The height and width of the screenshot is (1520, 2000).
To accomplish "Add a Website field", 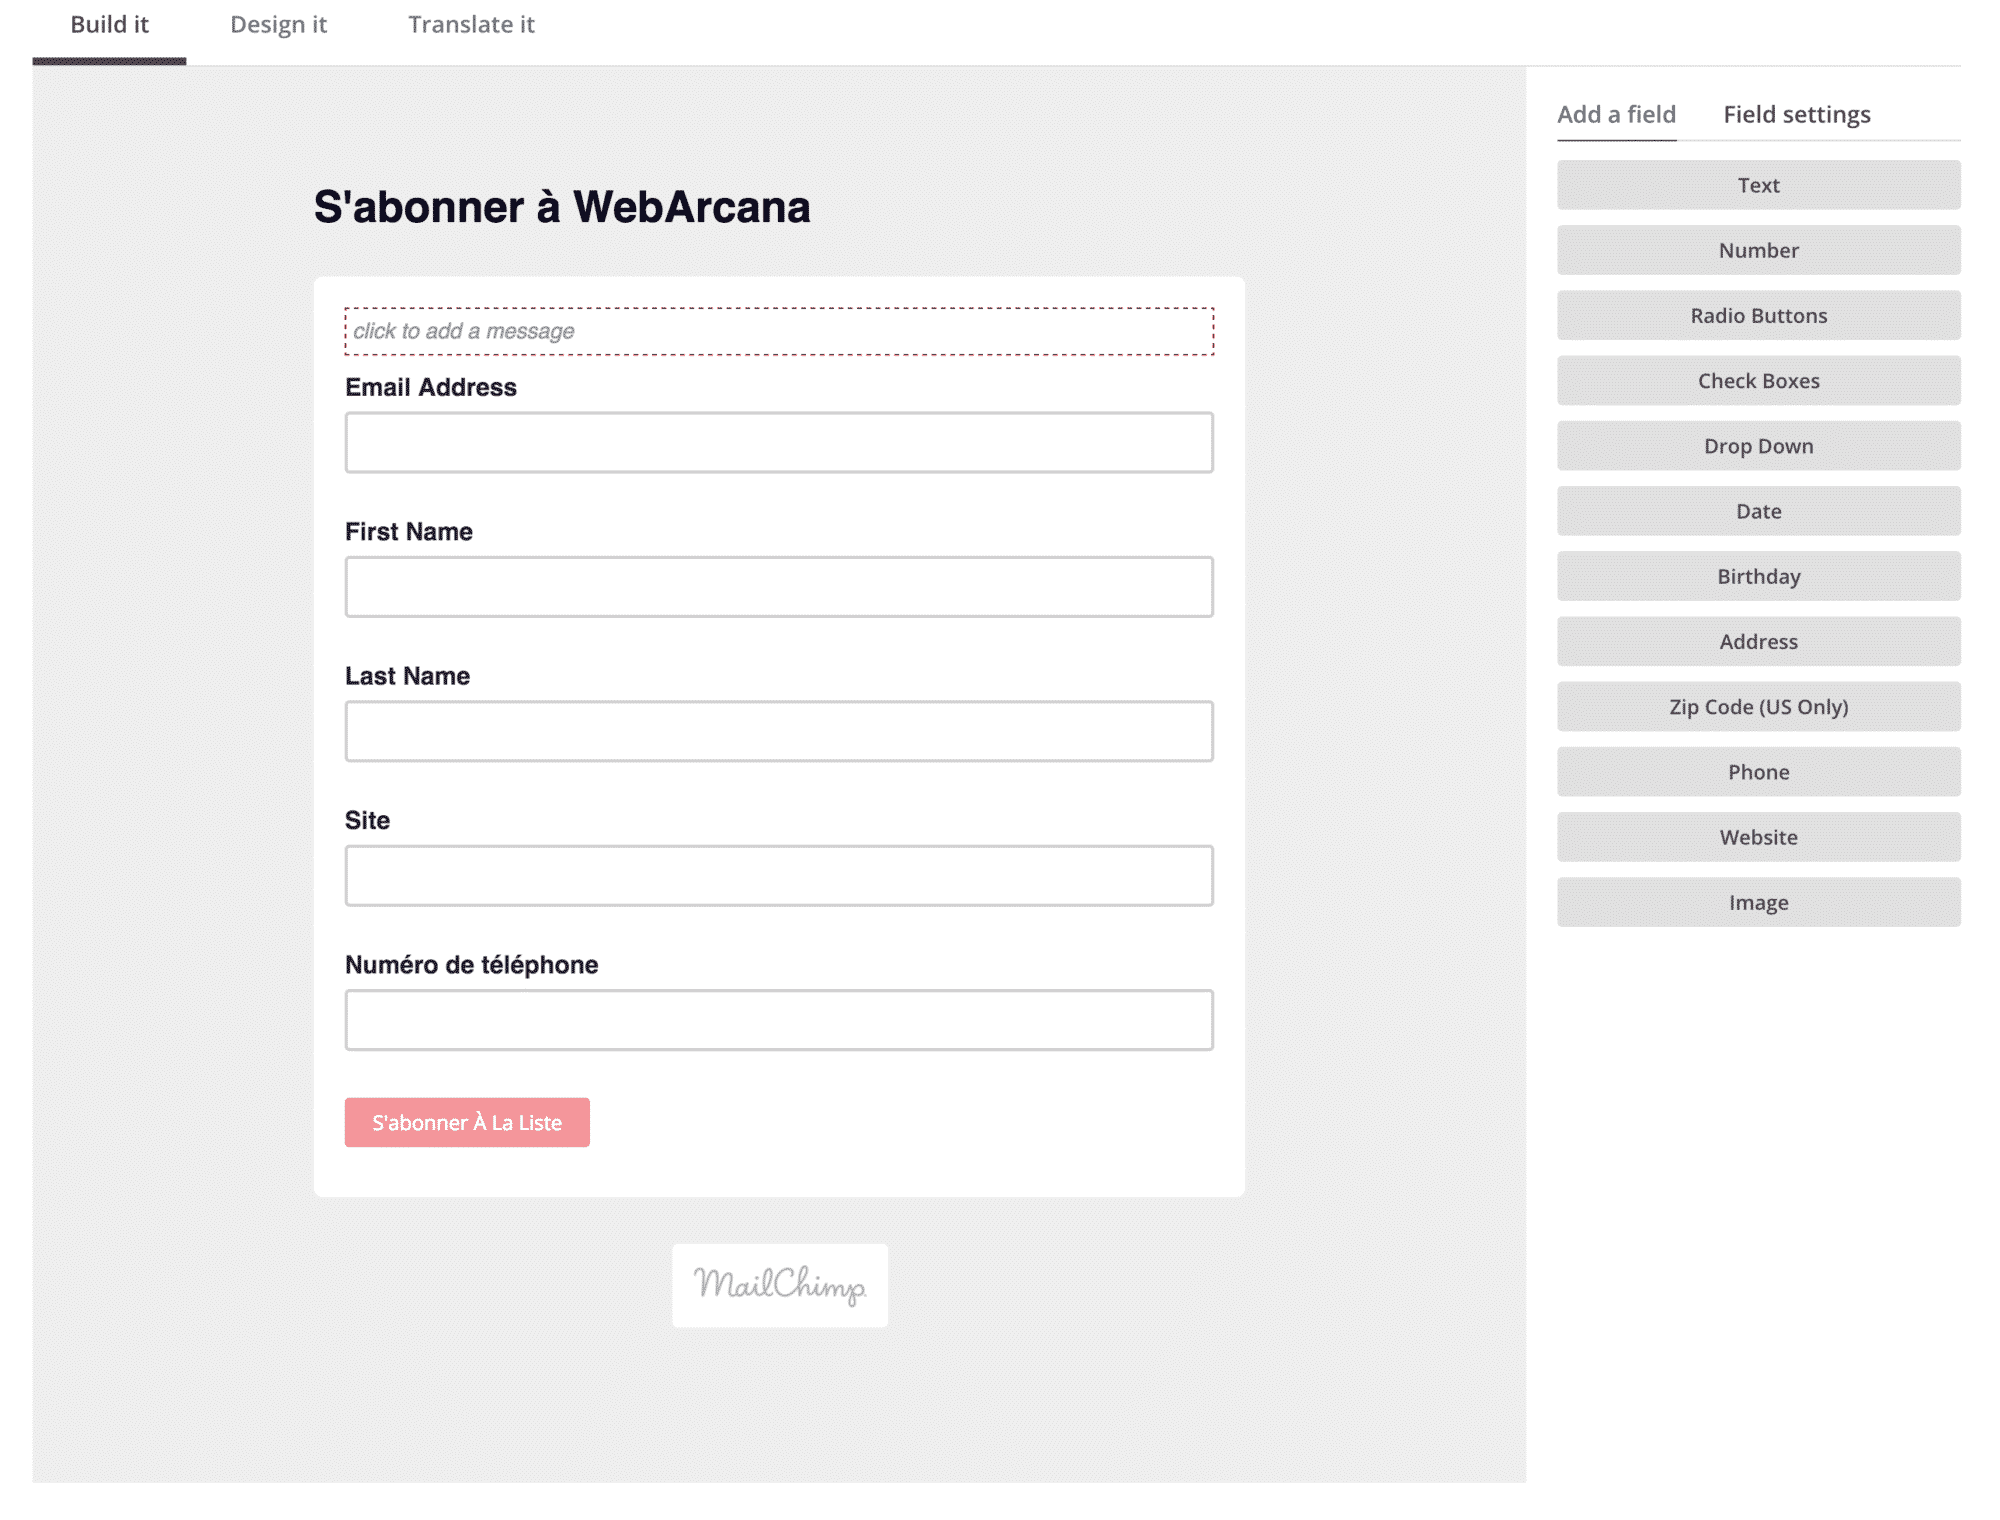I will point(1758,837).
